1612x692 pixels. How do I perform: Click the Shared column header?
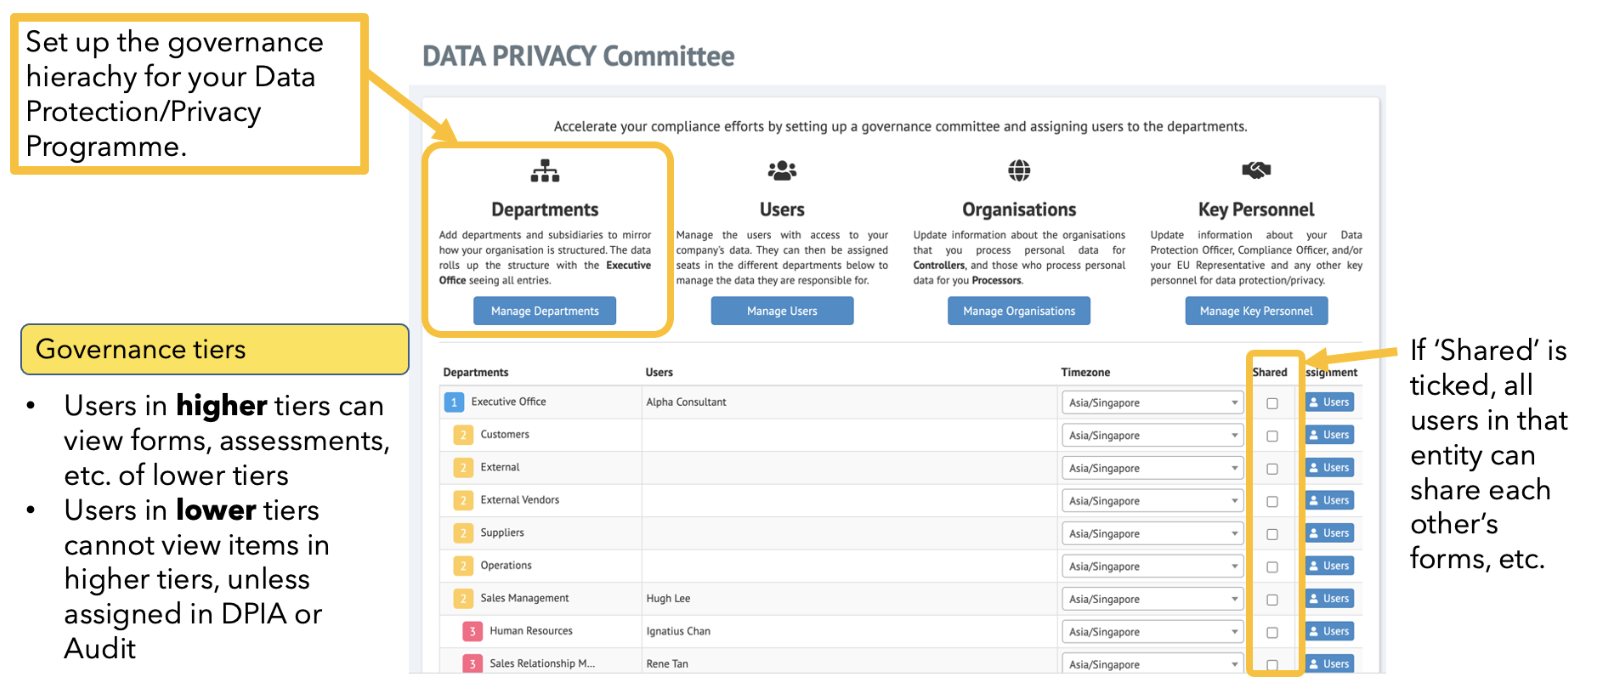(x=1270, y=372)
